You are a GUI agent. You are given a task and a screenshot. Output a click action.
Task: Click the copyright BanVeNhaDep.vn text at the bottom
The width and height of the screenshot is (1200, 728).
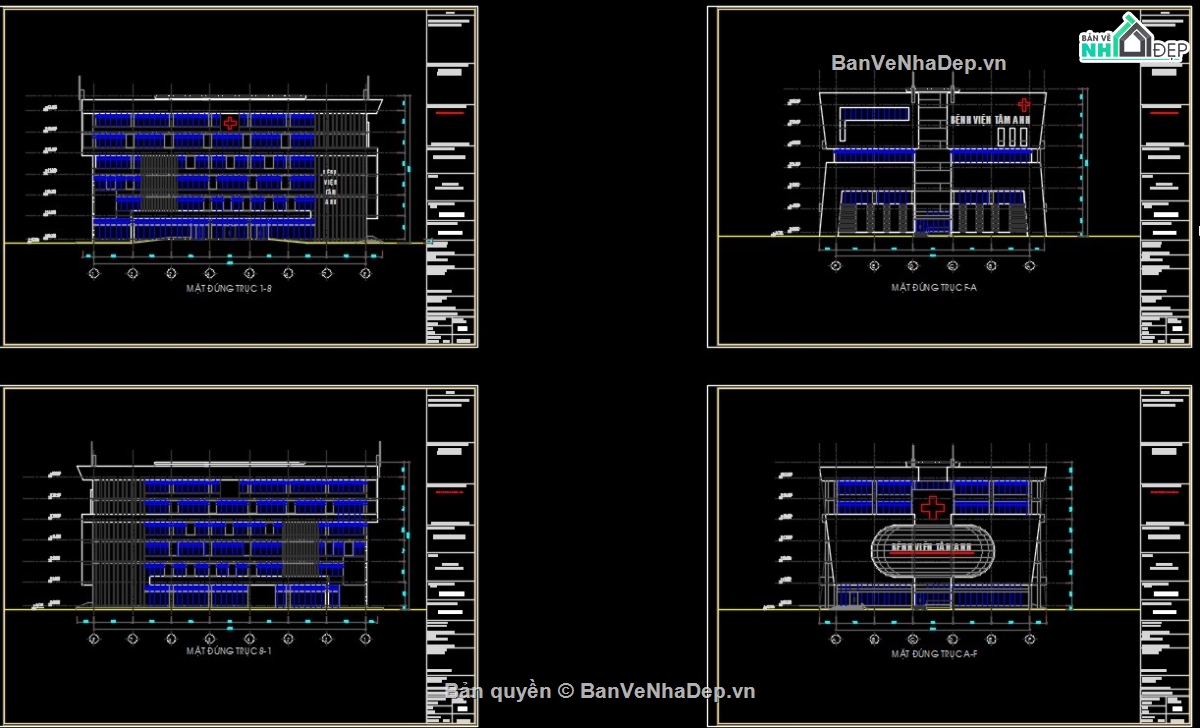pos(600,691)
